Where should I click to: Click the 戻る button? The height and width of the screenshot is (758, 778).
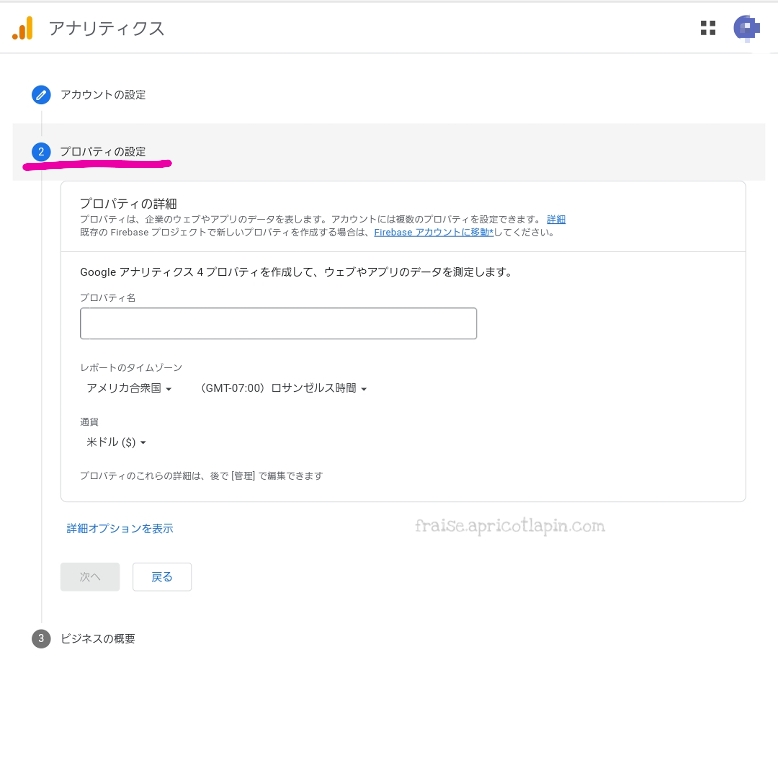[x=162, y=576]
